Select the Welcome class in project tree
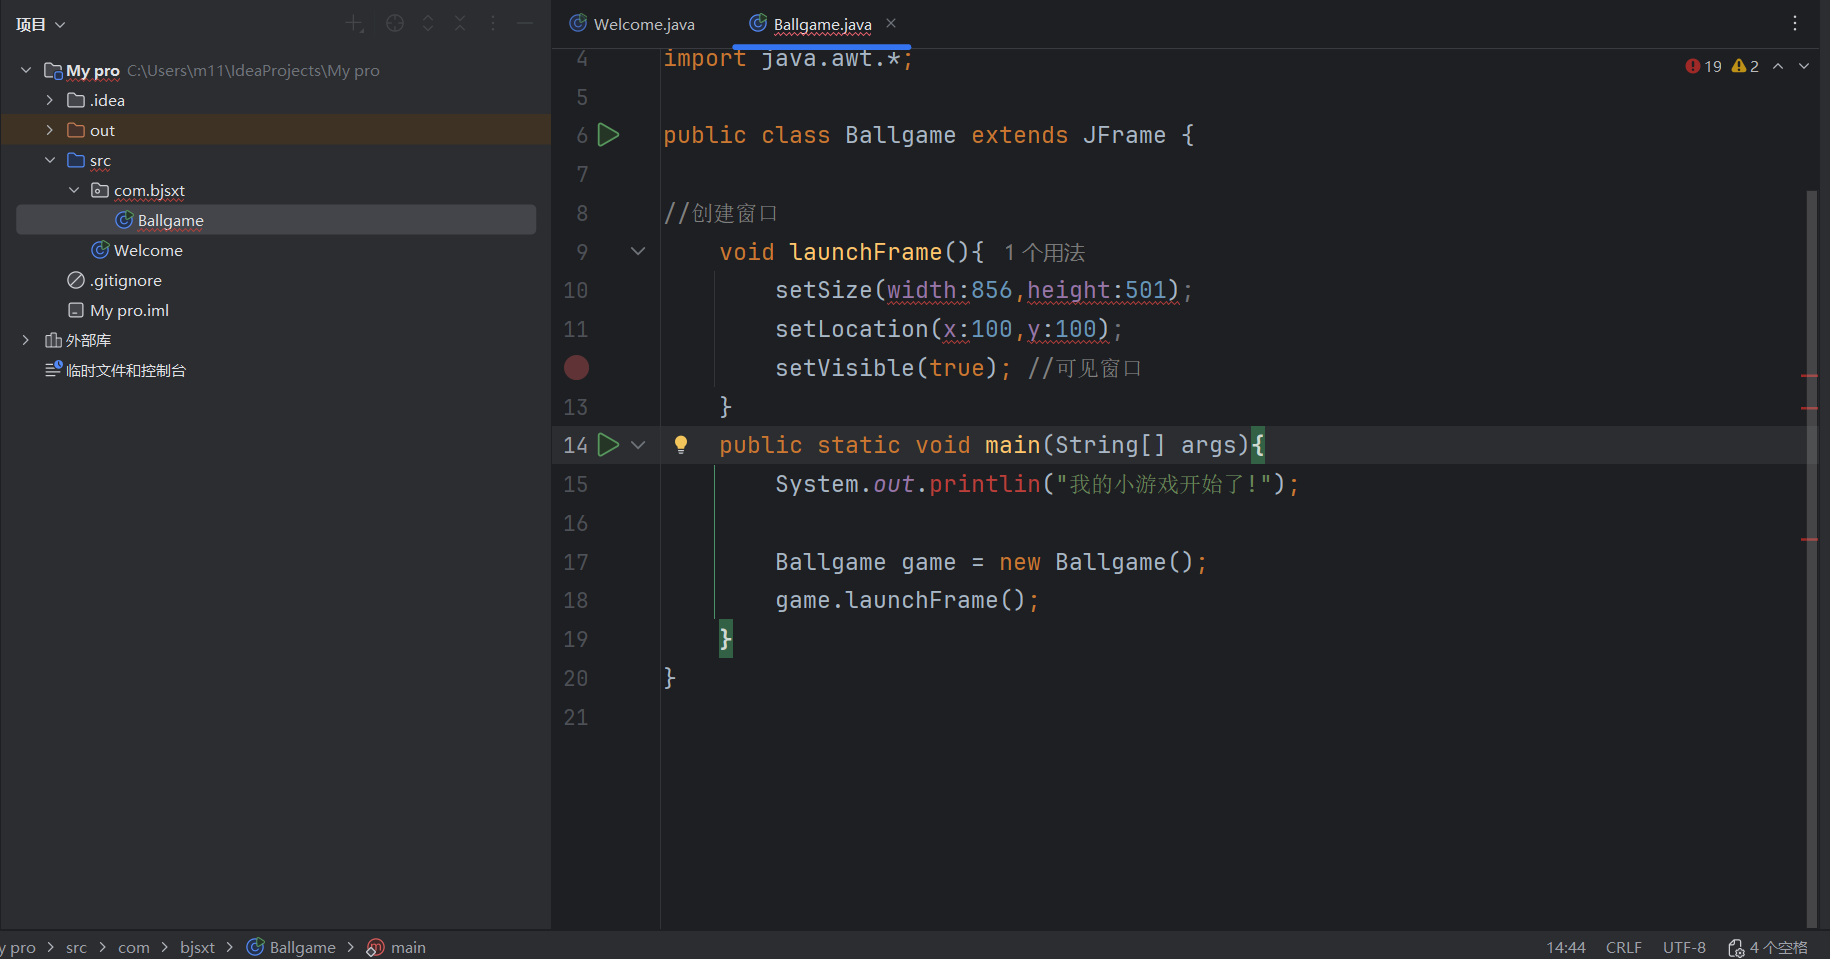The image size is (1830, 959). (x=148, y=250)
